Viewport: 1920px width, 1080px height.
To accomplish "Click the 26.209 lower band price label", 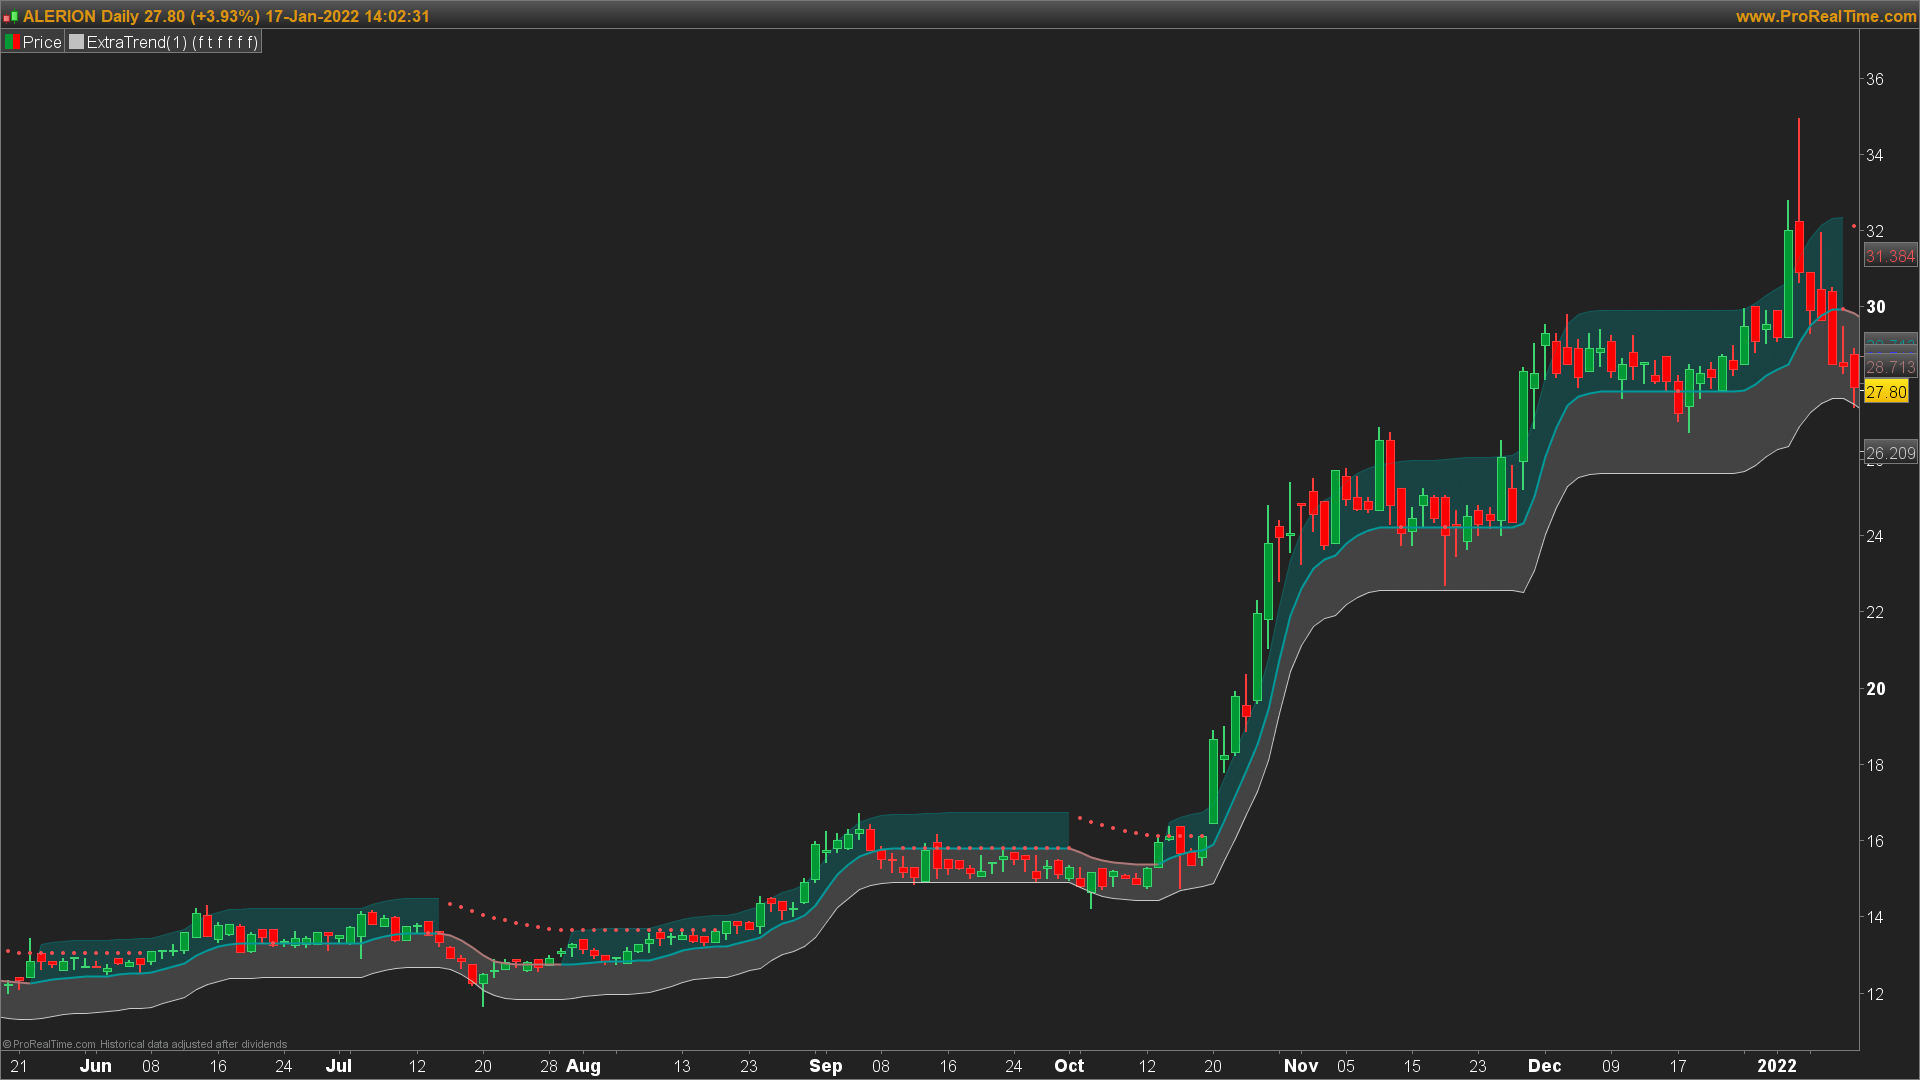I will click(1889, 453).
